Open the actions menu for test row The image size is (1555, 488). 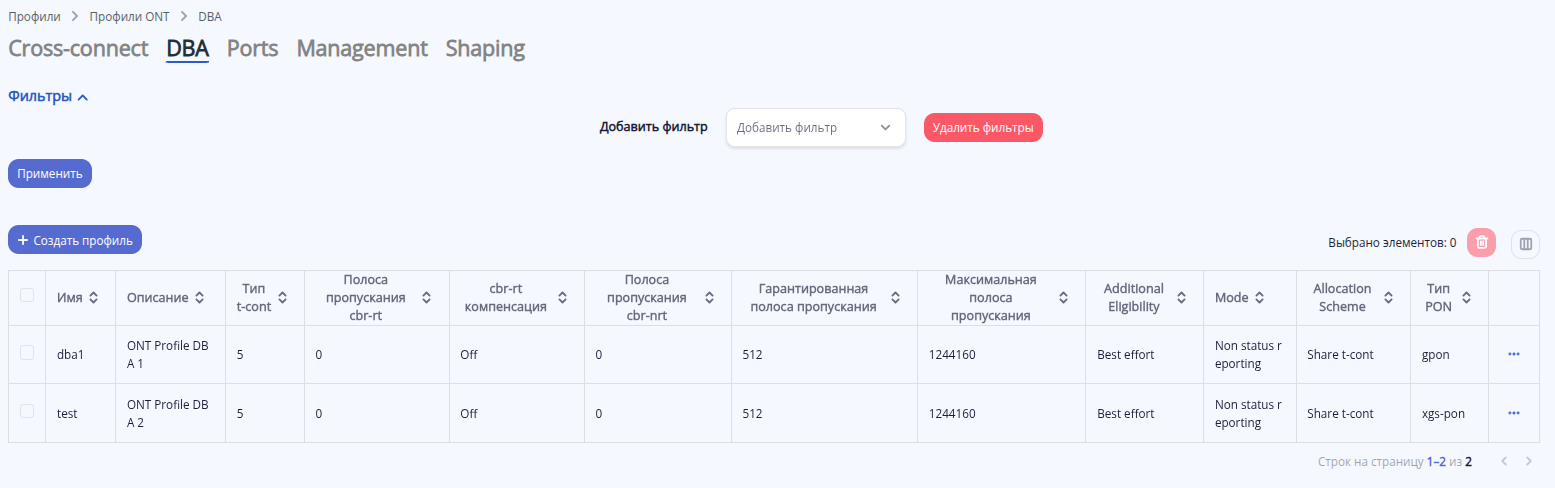tap(1513, 413)
